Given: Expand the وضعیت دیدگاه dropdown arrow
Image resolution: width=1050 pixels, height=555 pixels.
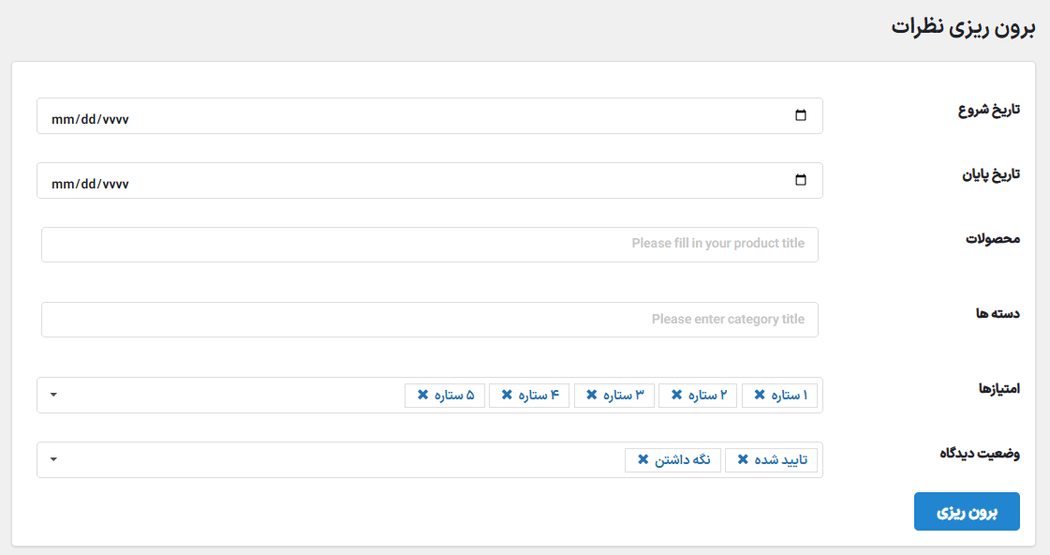Looking at the screenshot, I should click(54, 460).
